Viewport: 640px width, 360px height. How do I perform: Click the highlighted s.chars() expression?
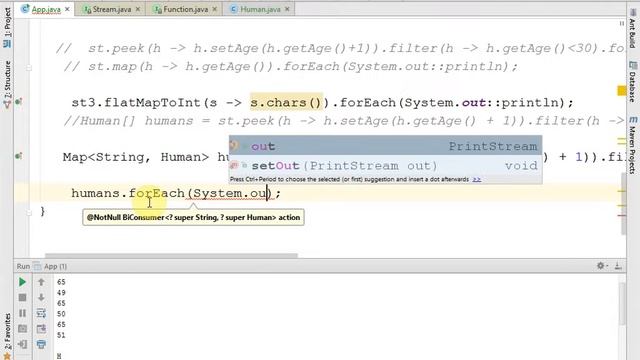287,102
